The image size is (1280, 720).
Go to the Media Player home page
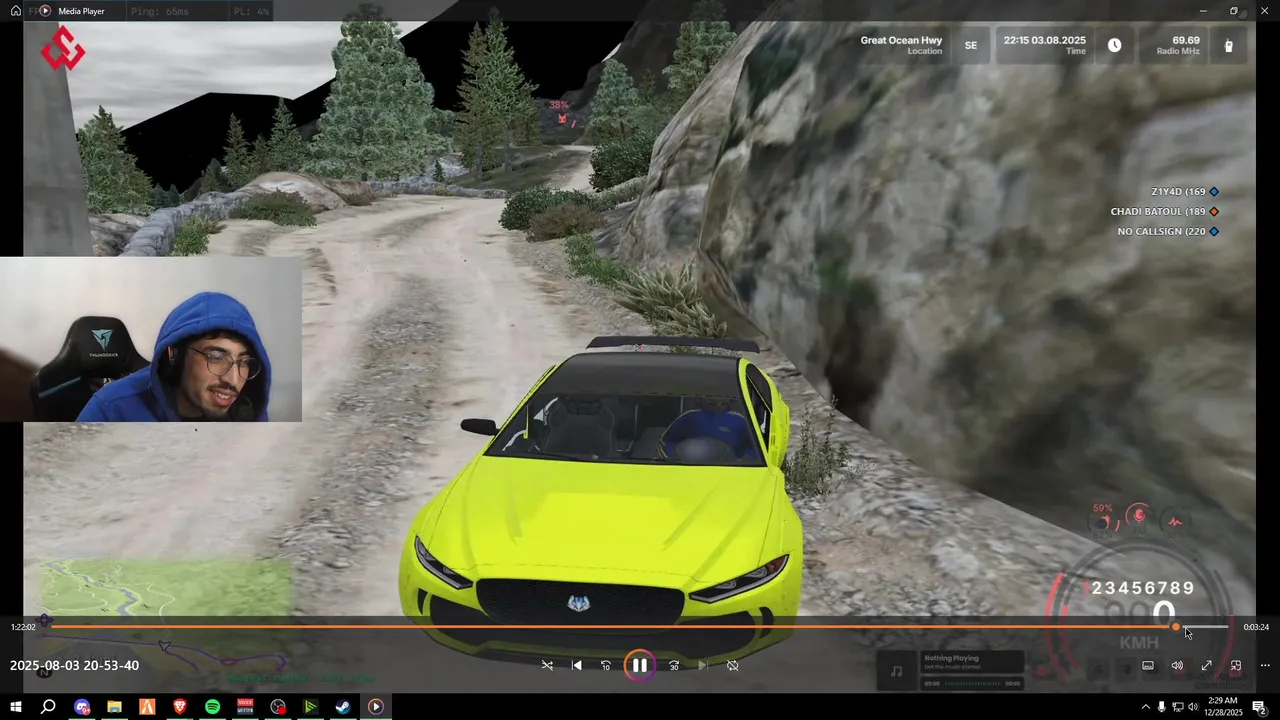click(15, 11)
